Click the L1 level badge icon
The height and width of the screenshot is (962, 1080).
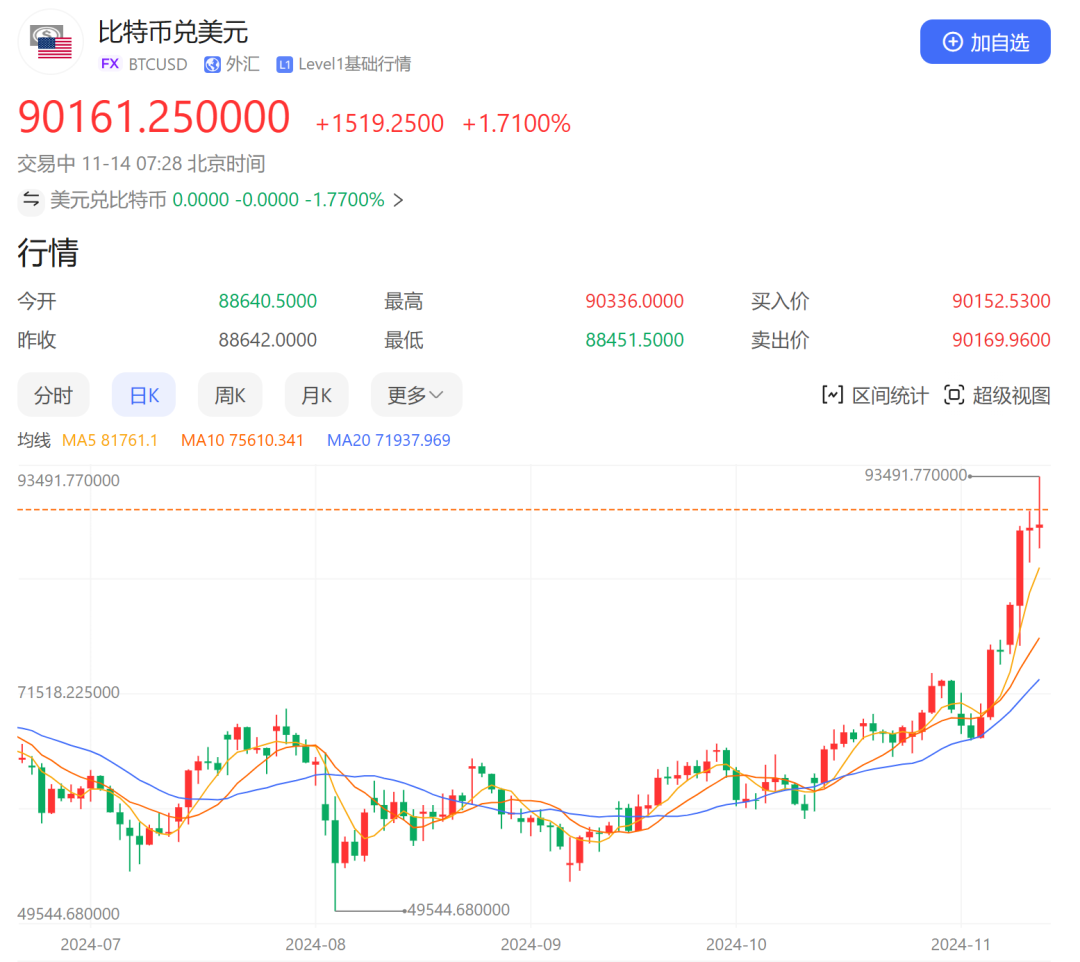pos(285,64)
